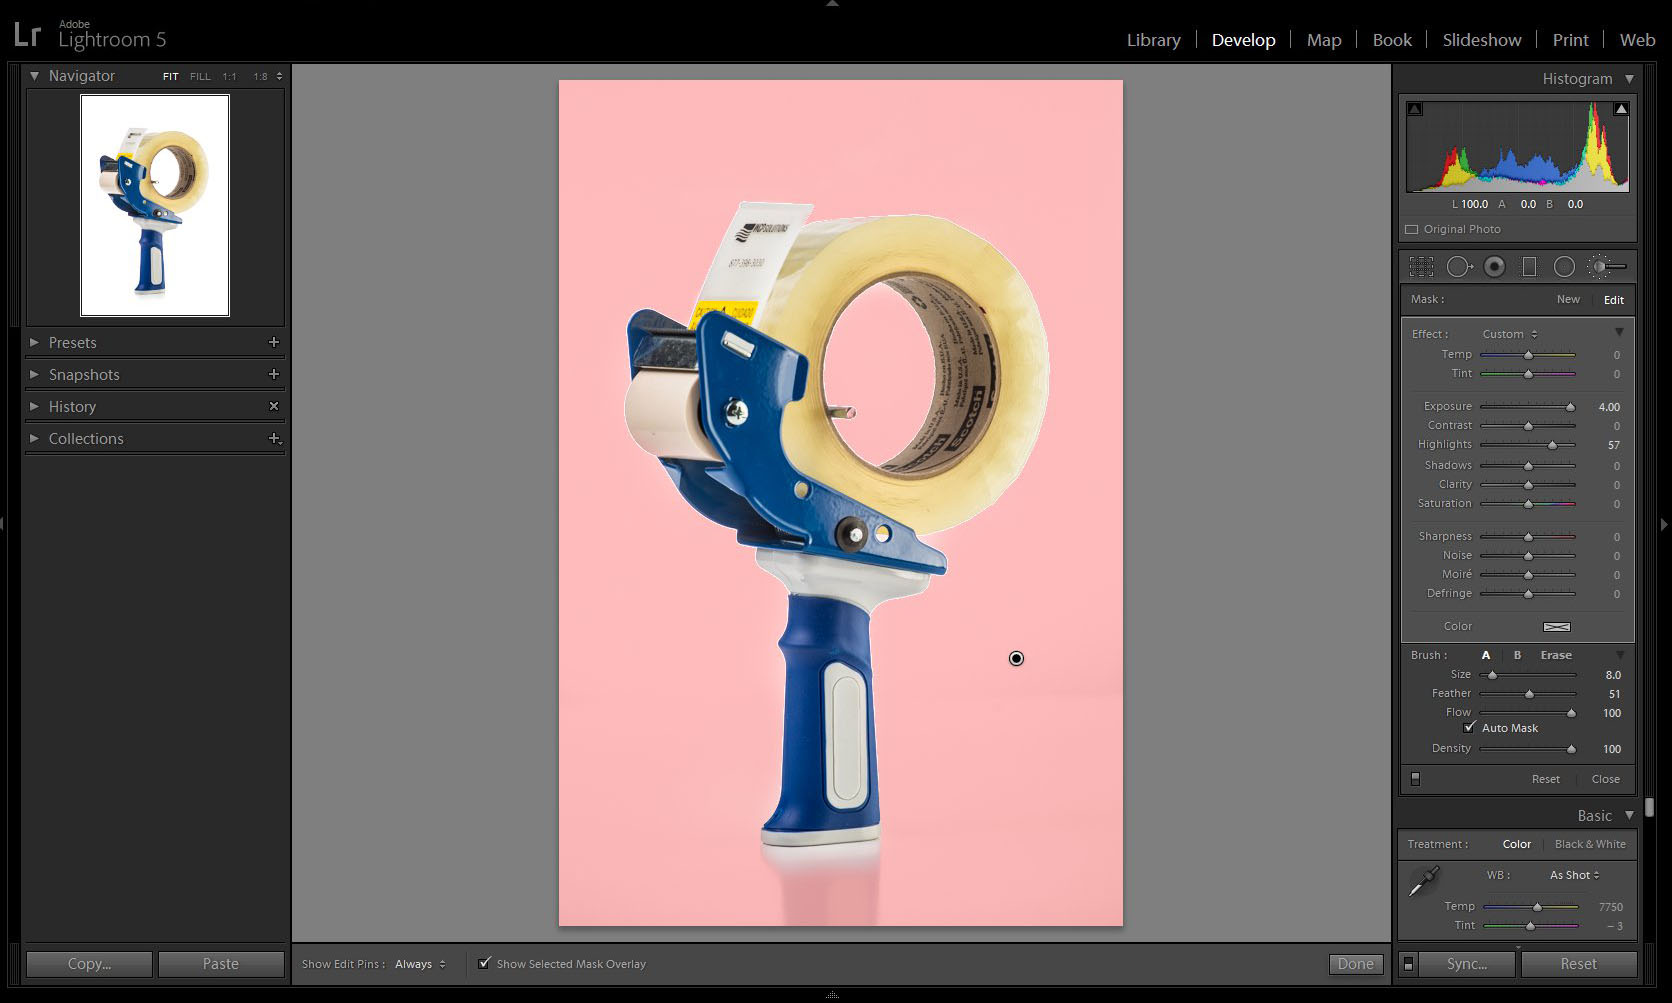Open the Map module
1672x1003 pixels.
1324,40
